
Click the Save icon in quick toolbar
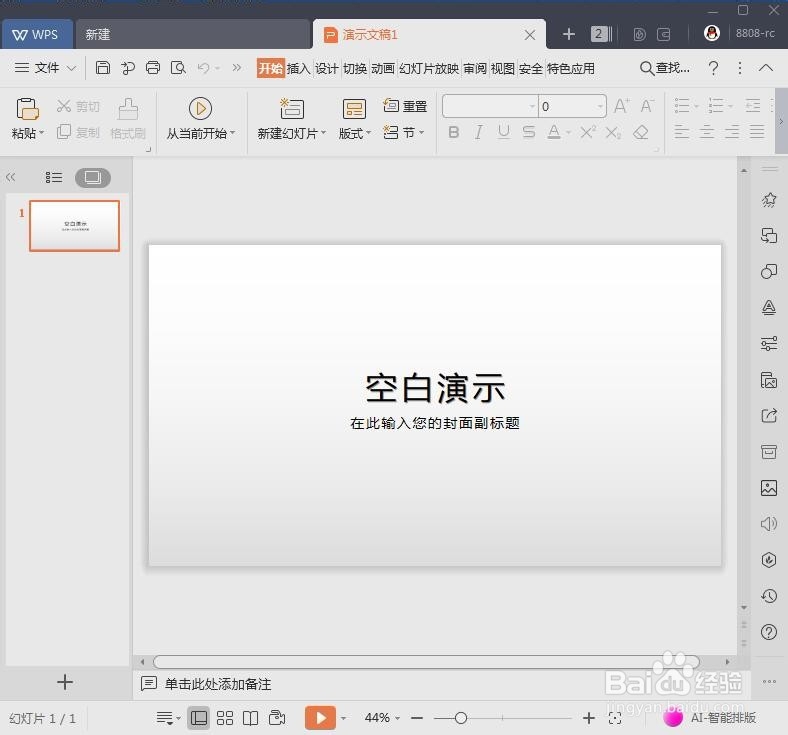coord(103,67)
